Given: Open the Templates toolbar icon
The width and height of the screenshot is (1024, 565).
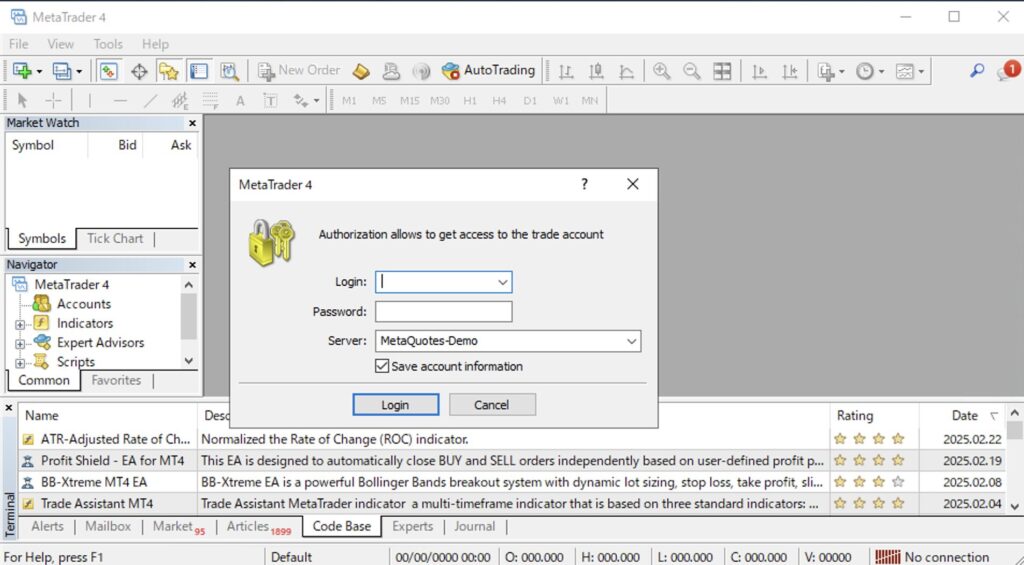Looking at the screenshot, I should click(904, 71).
